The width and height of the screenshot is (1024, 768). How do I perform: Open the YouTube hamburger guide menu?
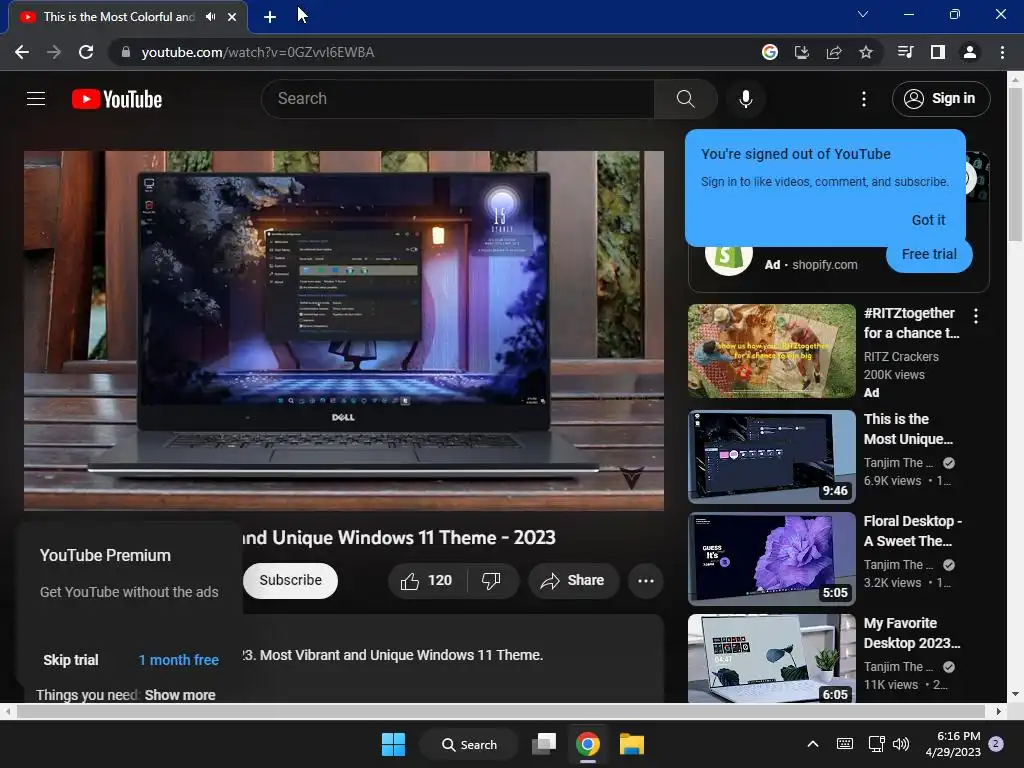tap(36, 99)
